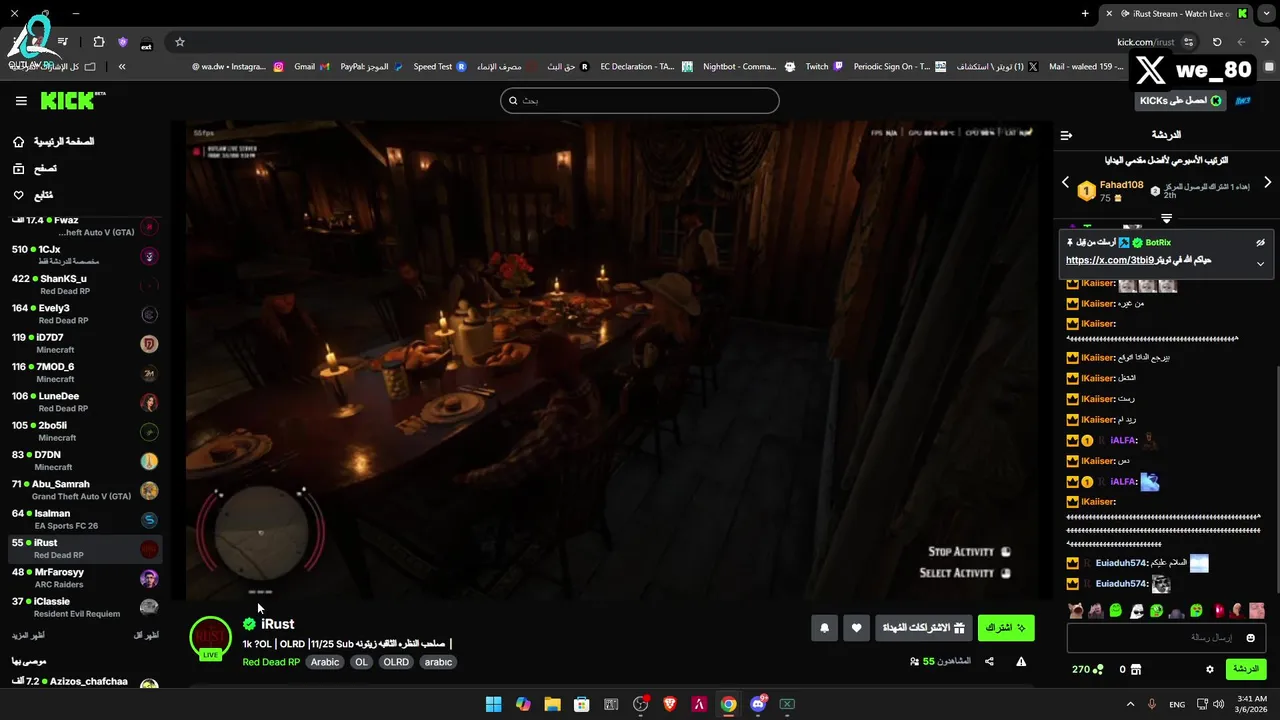
Task: Open the emoji picker in chat input
Action: click(1250, 638)
